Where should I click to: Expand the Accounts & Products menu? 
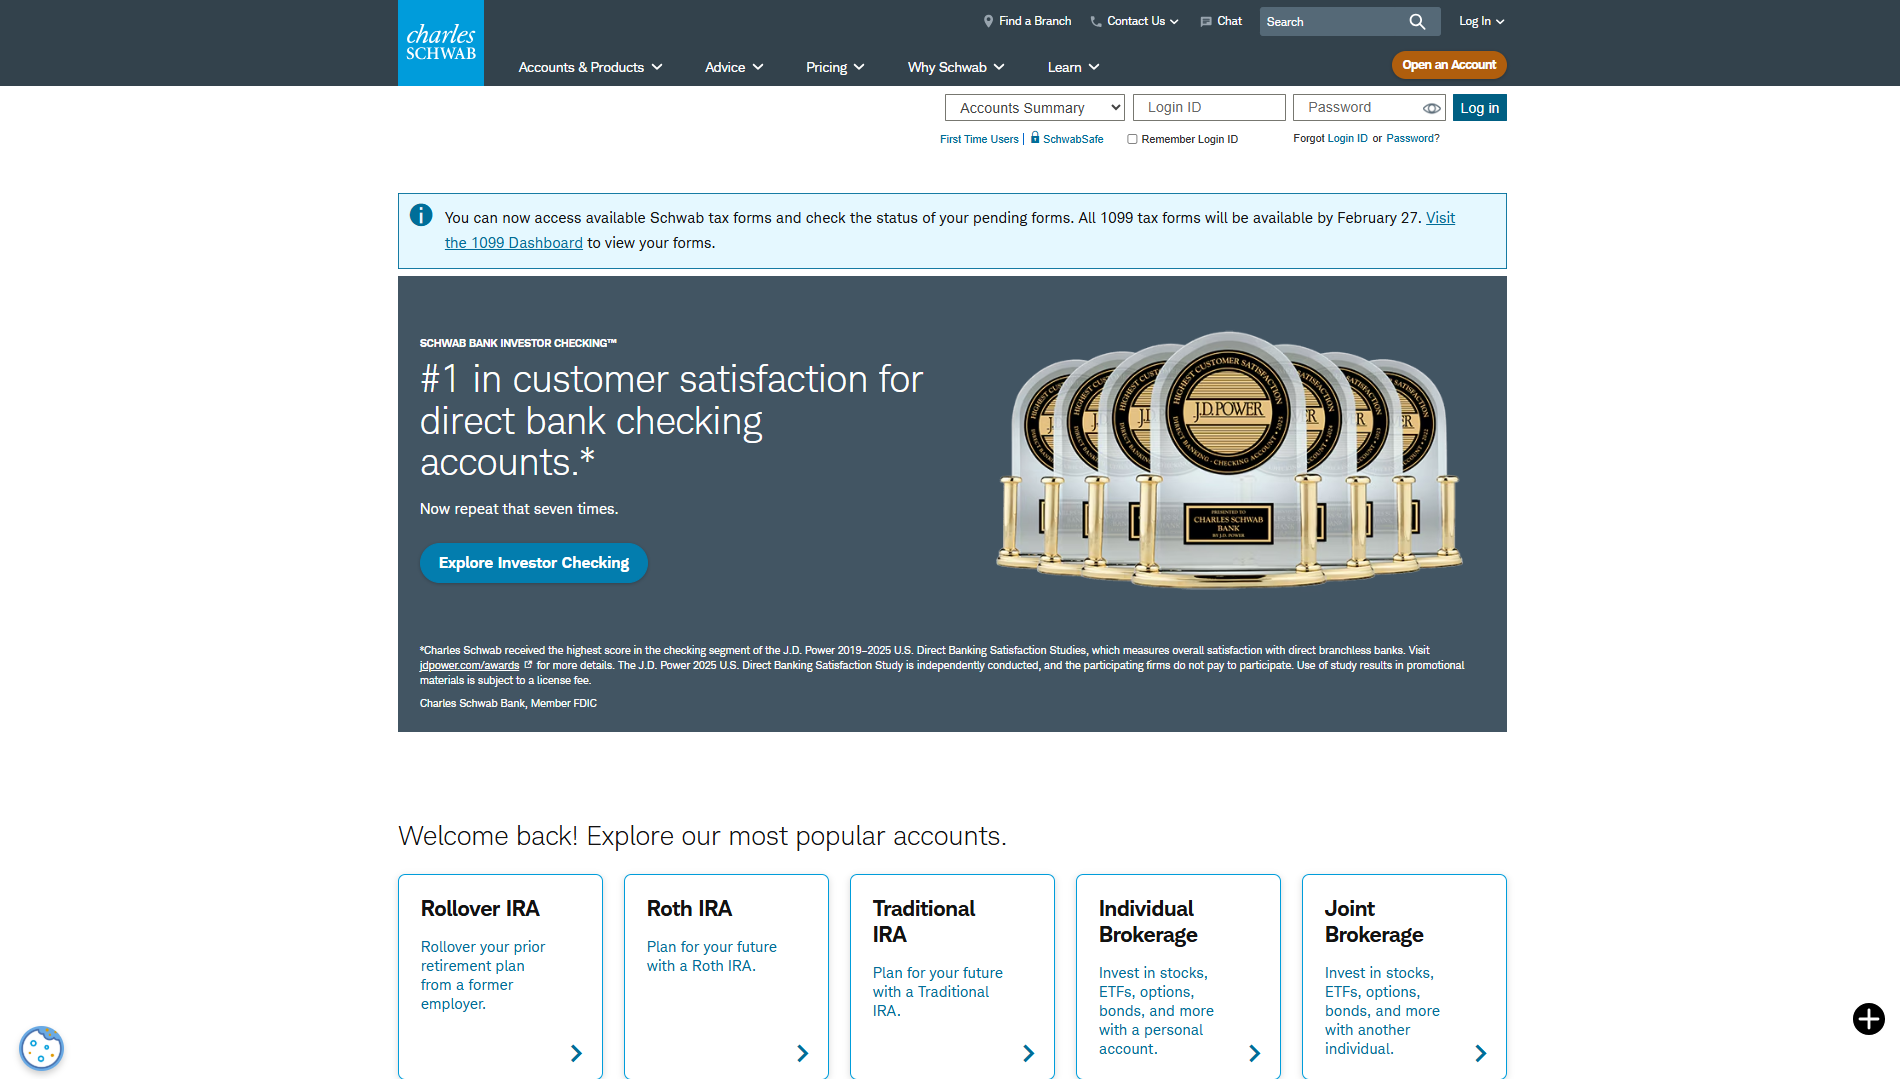coord(590,67)
